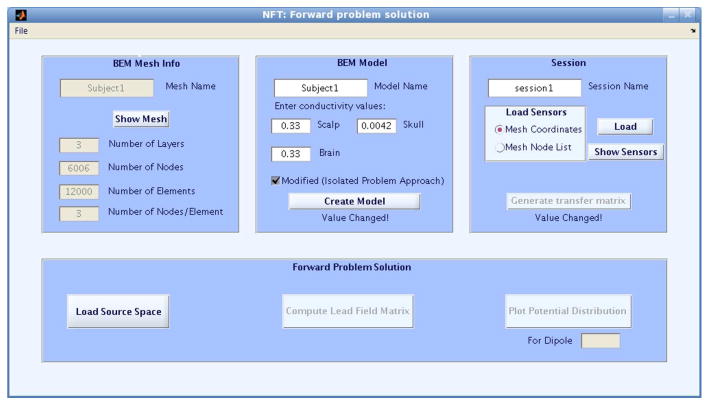The width and height of the screenshot is (710, 406).
Task: Click the Load sensors button
Action: [625, 127]
